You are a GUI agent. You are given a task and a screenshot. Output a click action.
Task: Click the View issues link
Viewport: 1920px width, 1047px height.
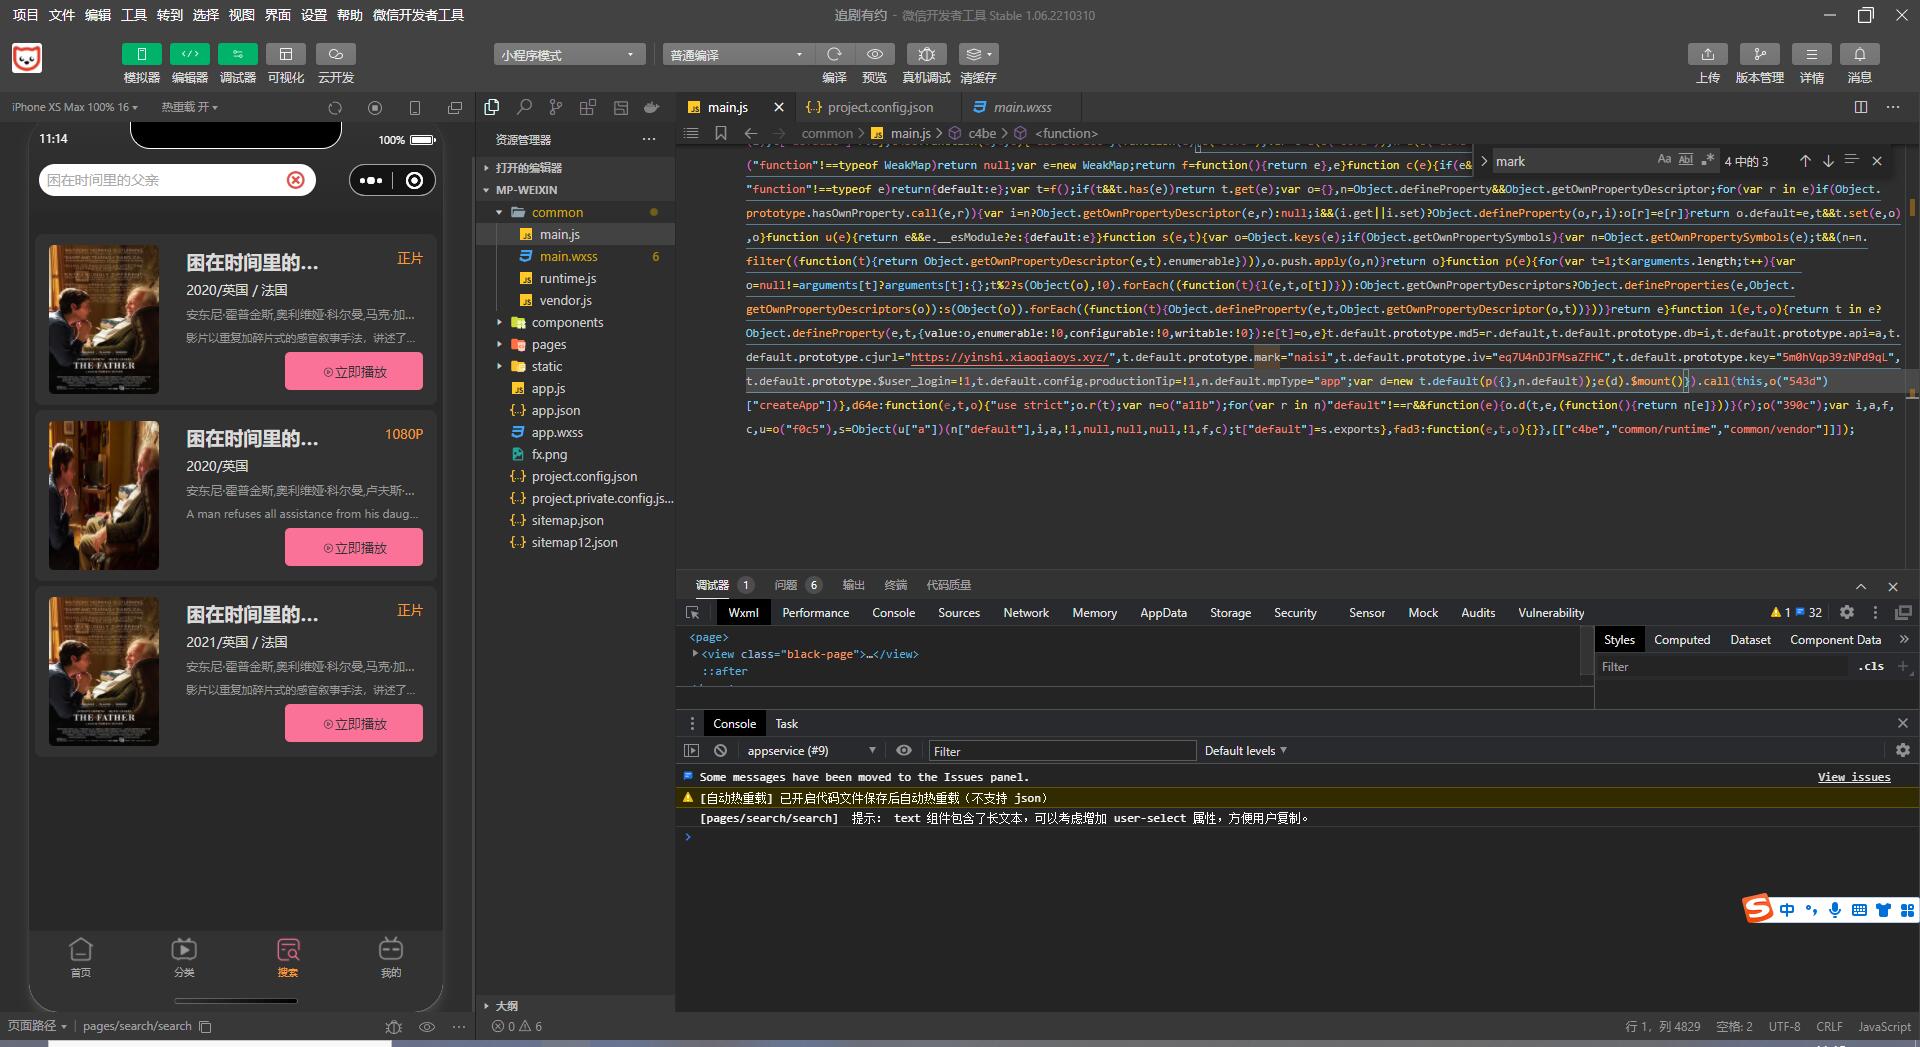tap(1853, 777)
